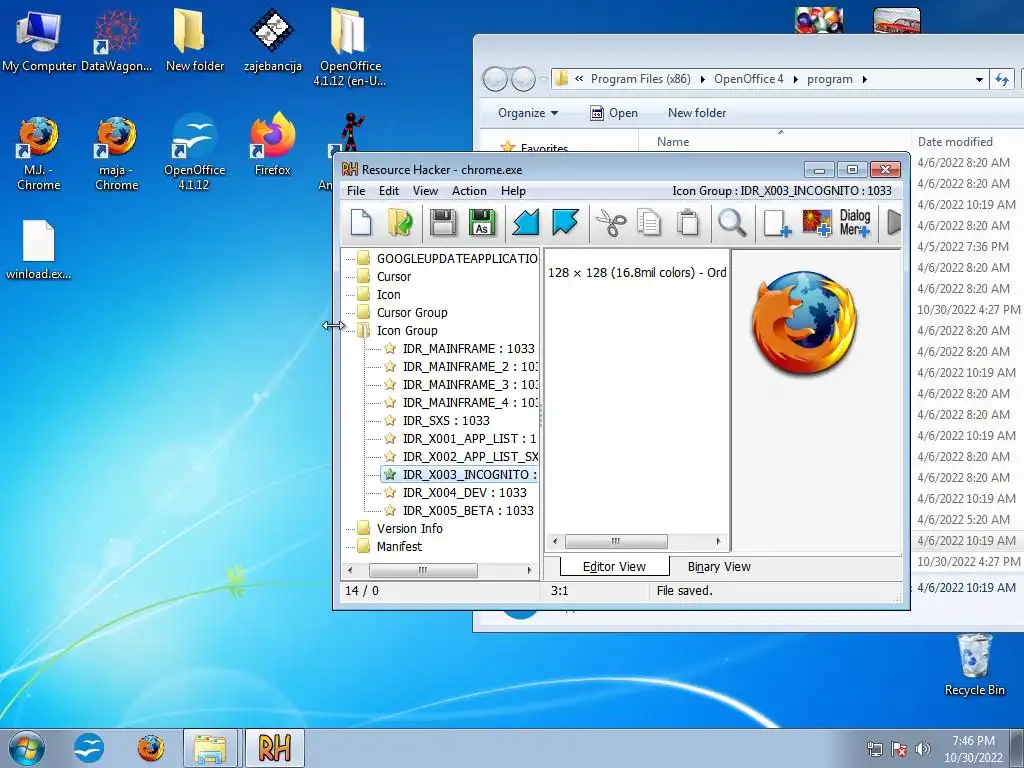This screenshot has width=1024, height=768.
Task: Open the Recycle Bin icon
Action: click(974, 665)
